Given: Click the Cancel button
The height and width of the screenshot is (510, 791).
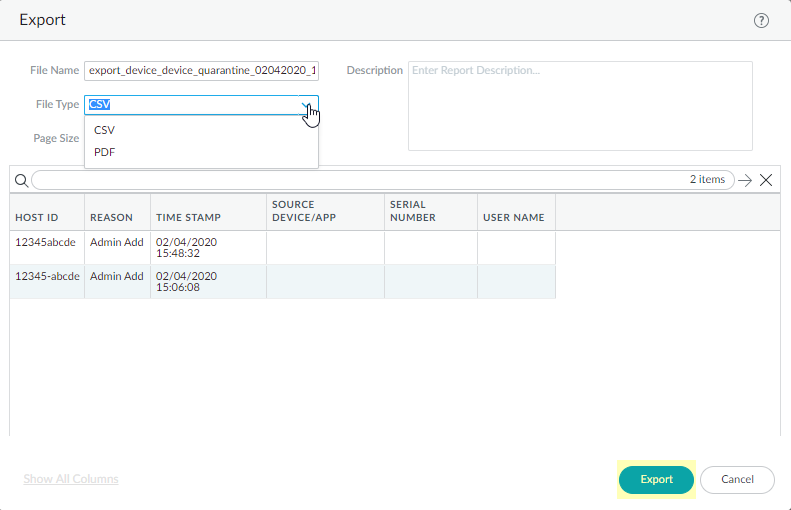Looking at the screenshot, I should [x=737, y=480].
